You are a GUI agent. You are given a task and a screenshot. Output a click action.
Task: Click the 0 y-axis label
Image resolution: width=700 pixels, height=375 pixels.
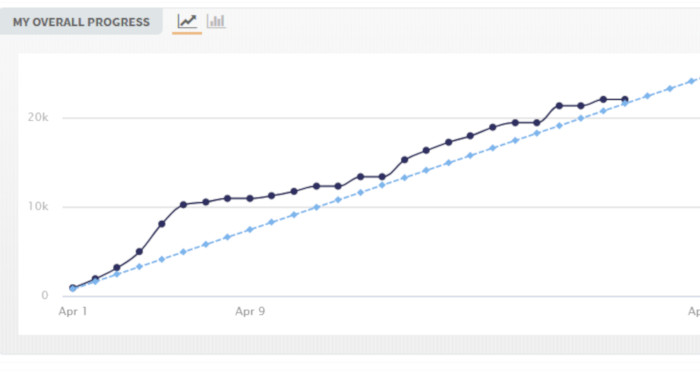(x=45, y=295)
